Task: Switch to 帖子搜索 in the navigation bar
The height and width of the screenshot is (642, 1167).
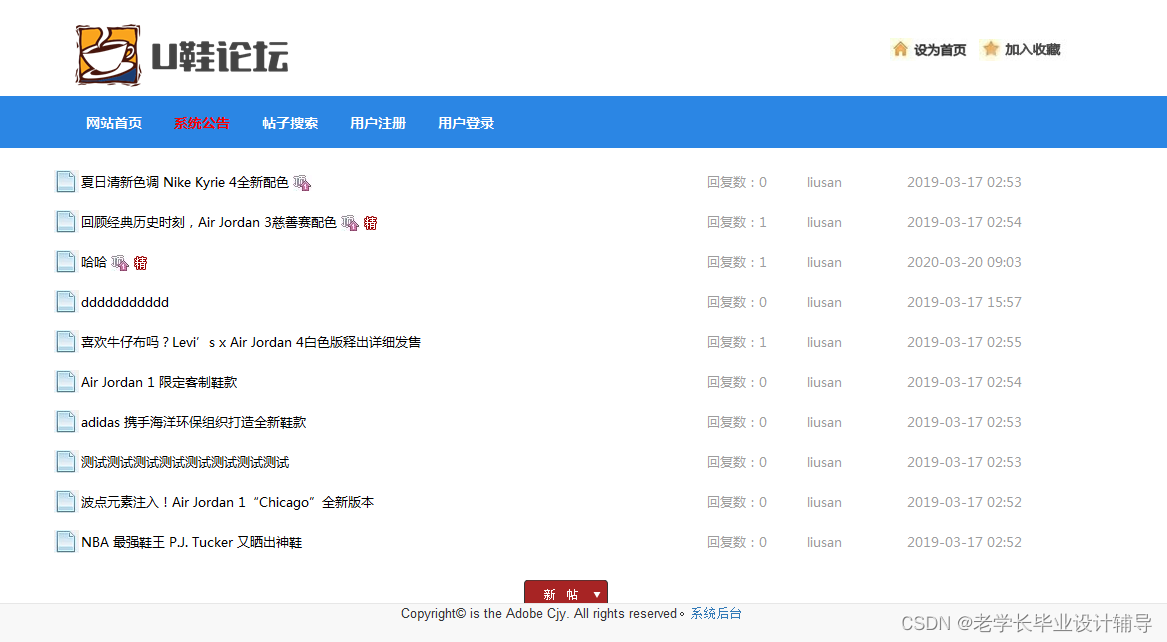Action: pyautogui.click(x=290, y=122)
